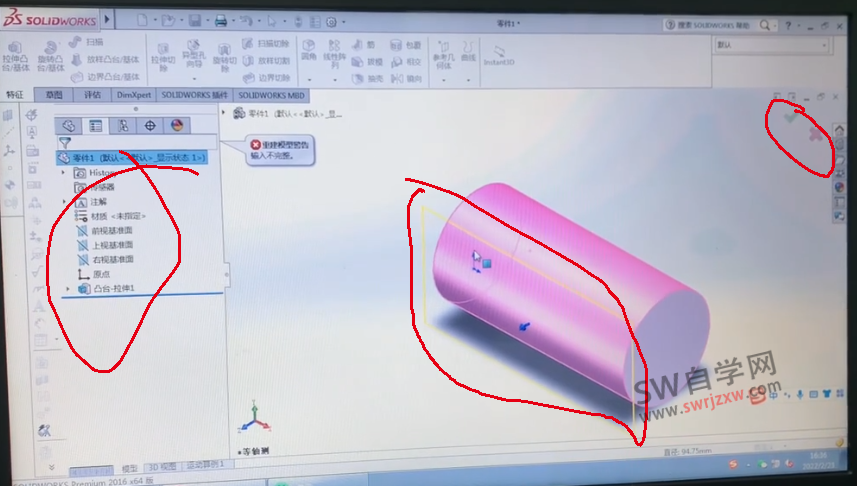Click the Boundary Cut (边界切除) tool

(266, 78)
